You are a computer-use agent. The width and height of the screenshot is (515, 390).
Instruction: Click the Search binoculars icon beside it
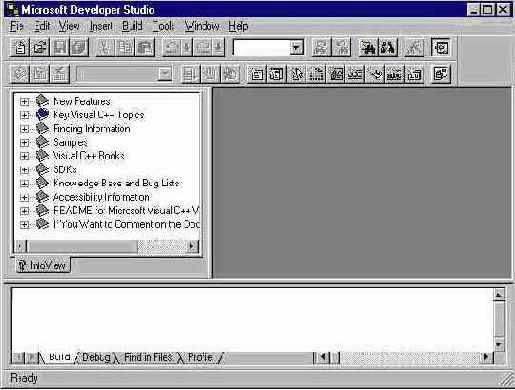(388, 47)
